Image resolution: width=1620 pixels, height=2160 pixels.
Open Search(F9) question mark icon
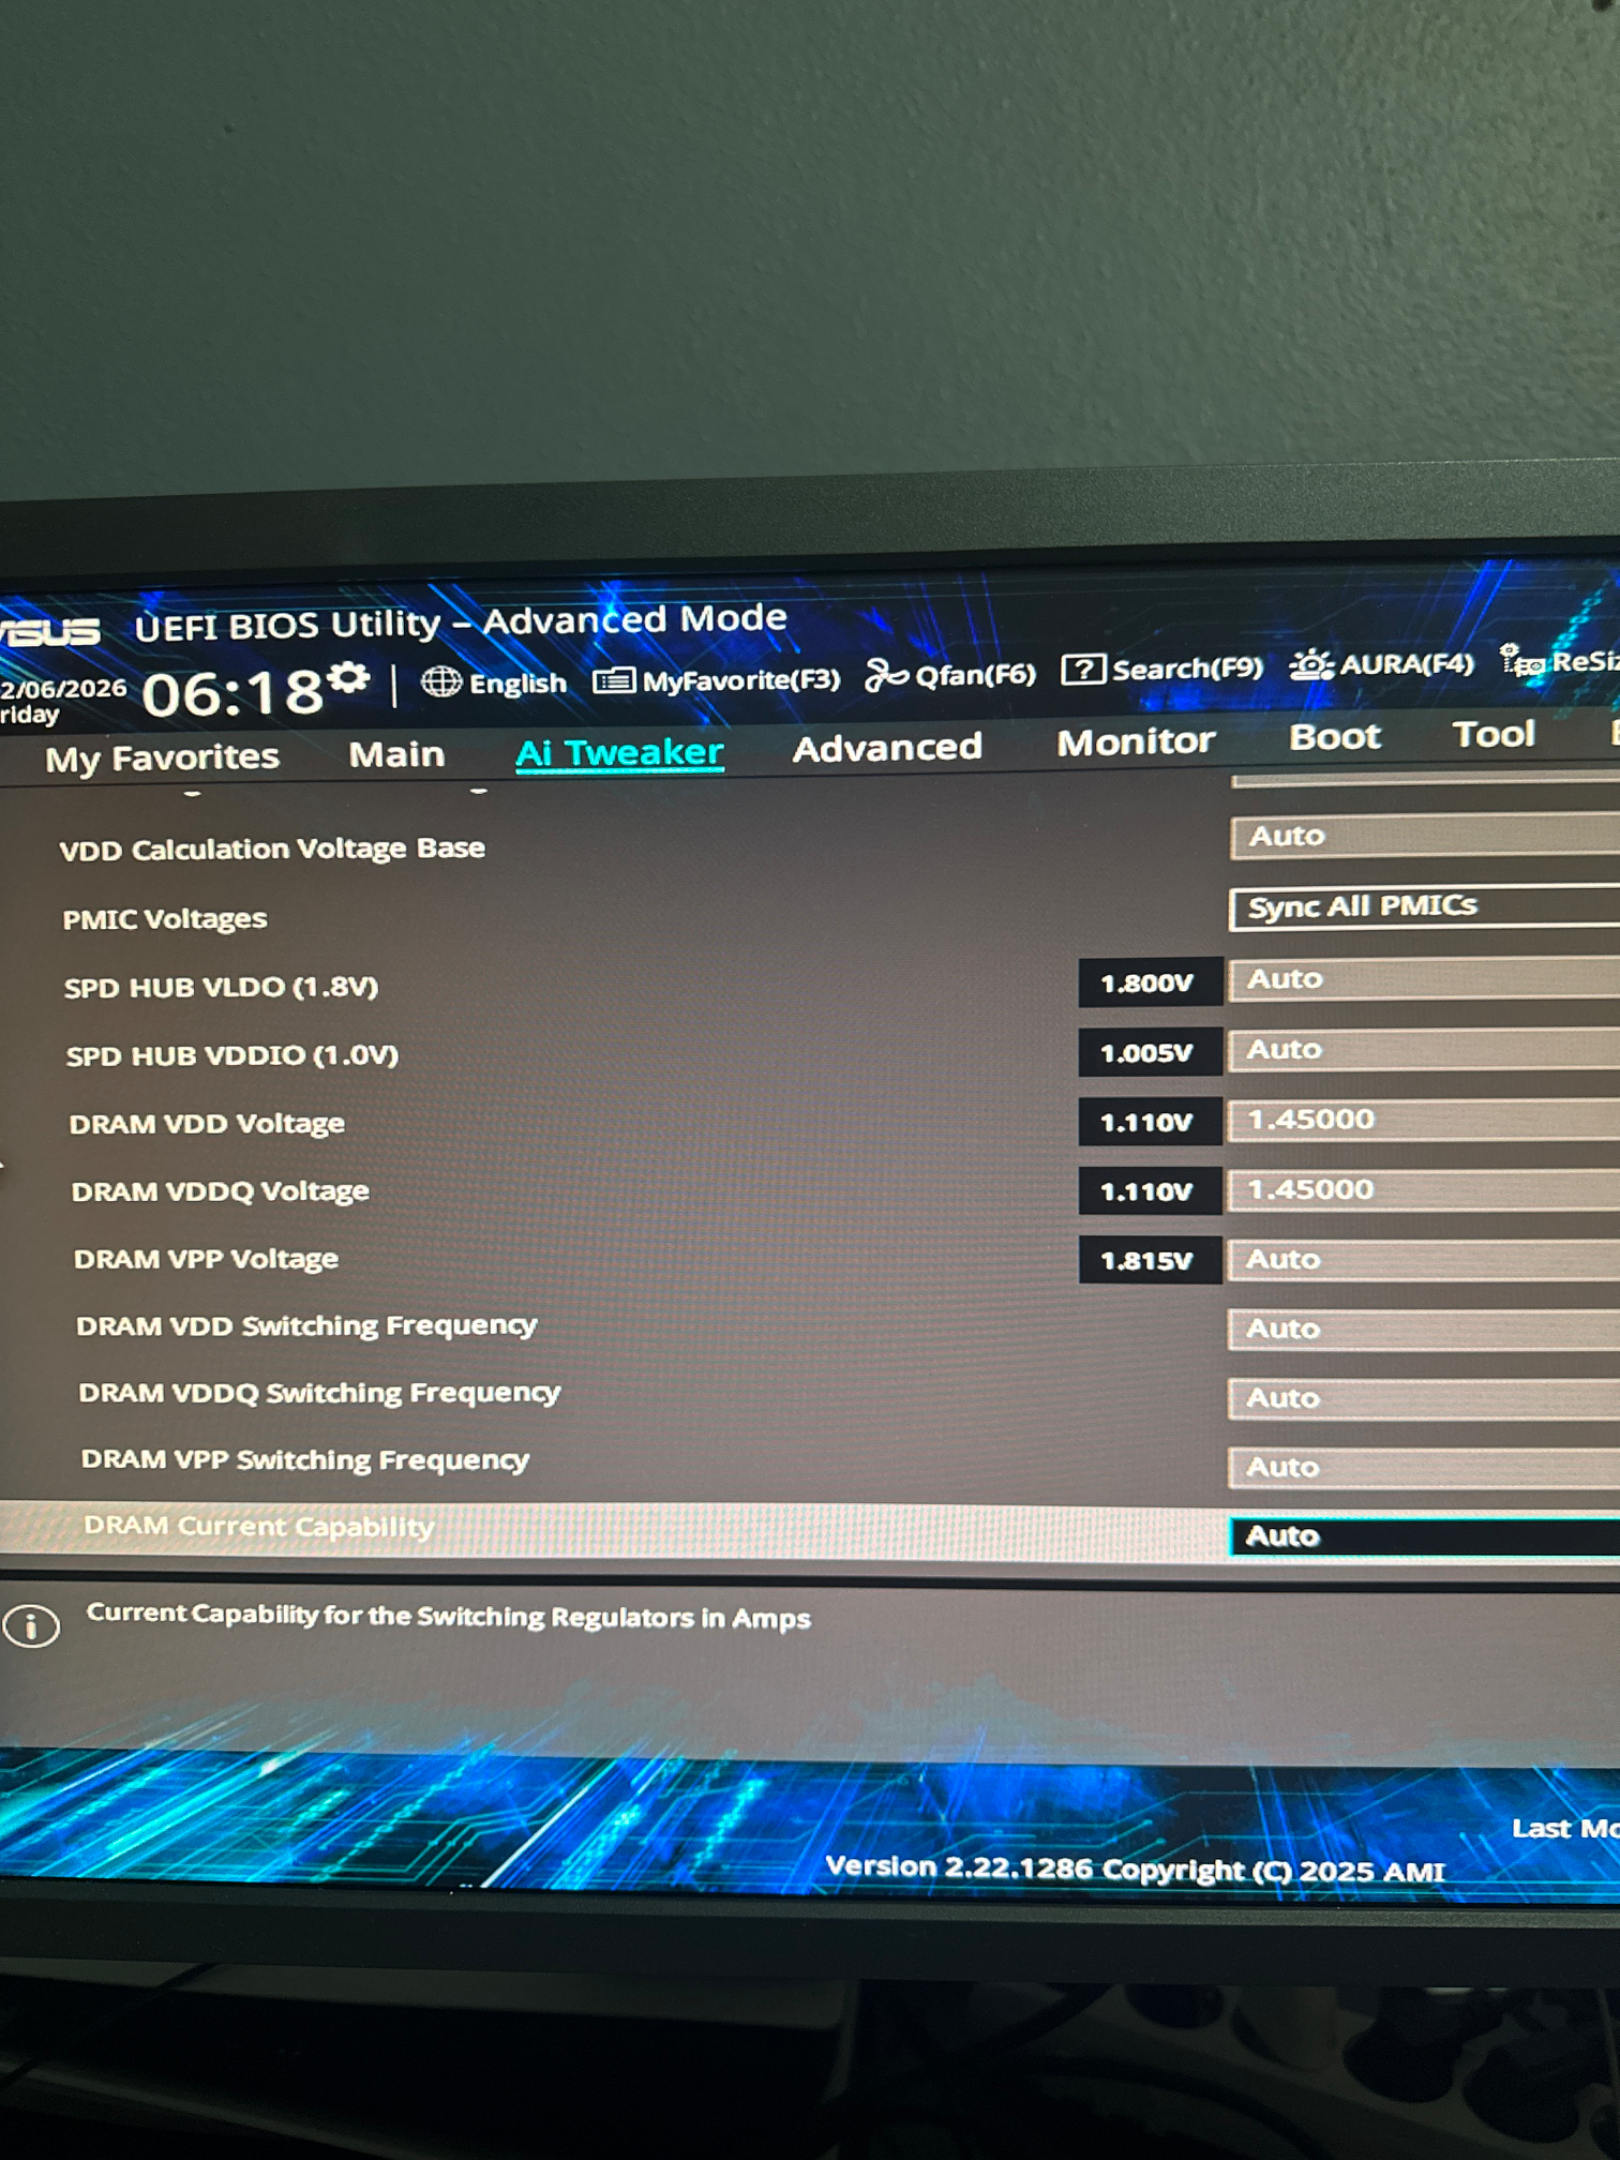coord(1083,669)
